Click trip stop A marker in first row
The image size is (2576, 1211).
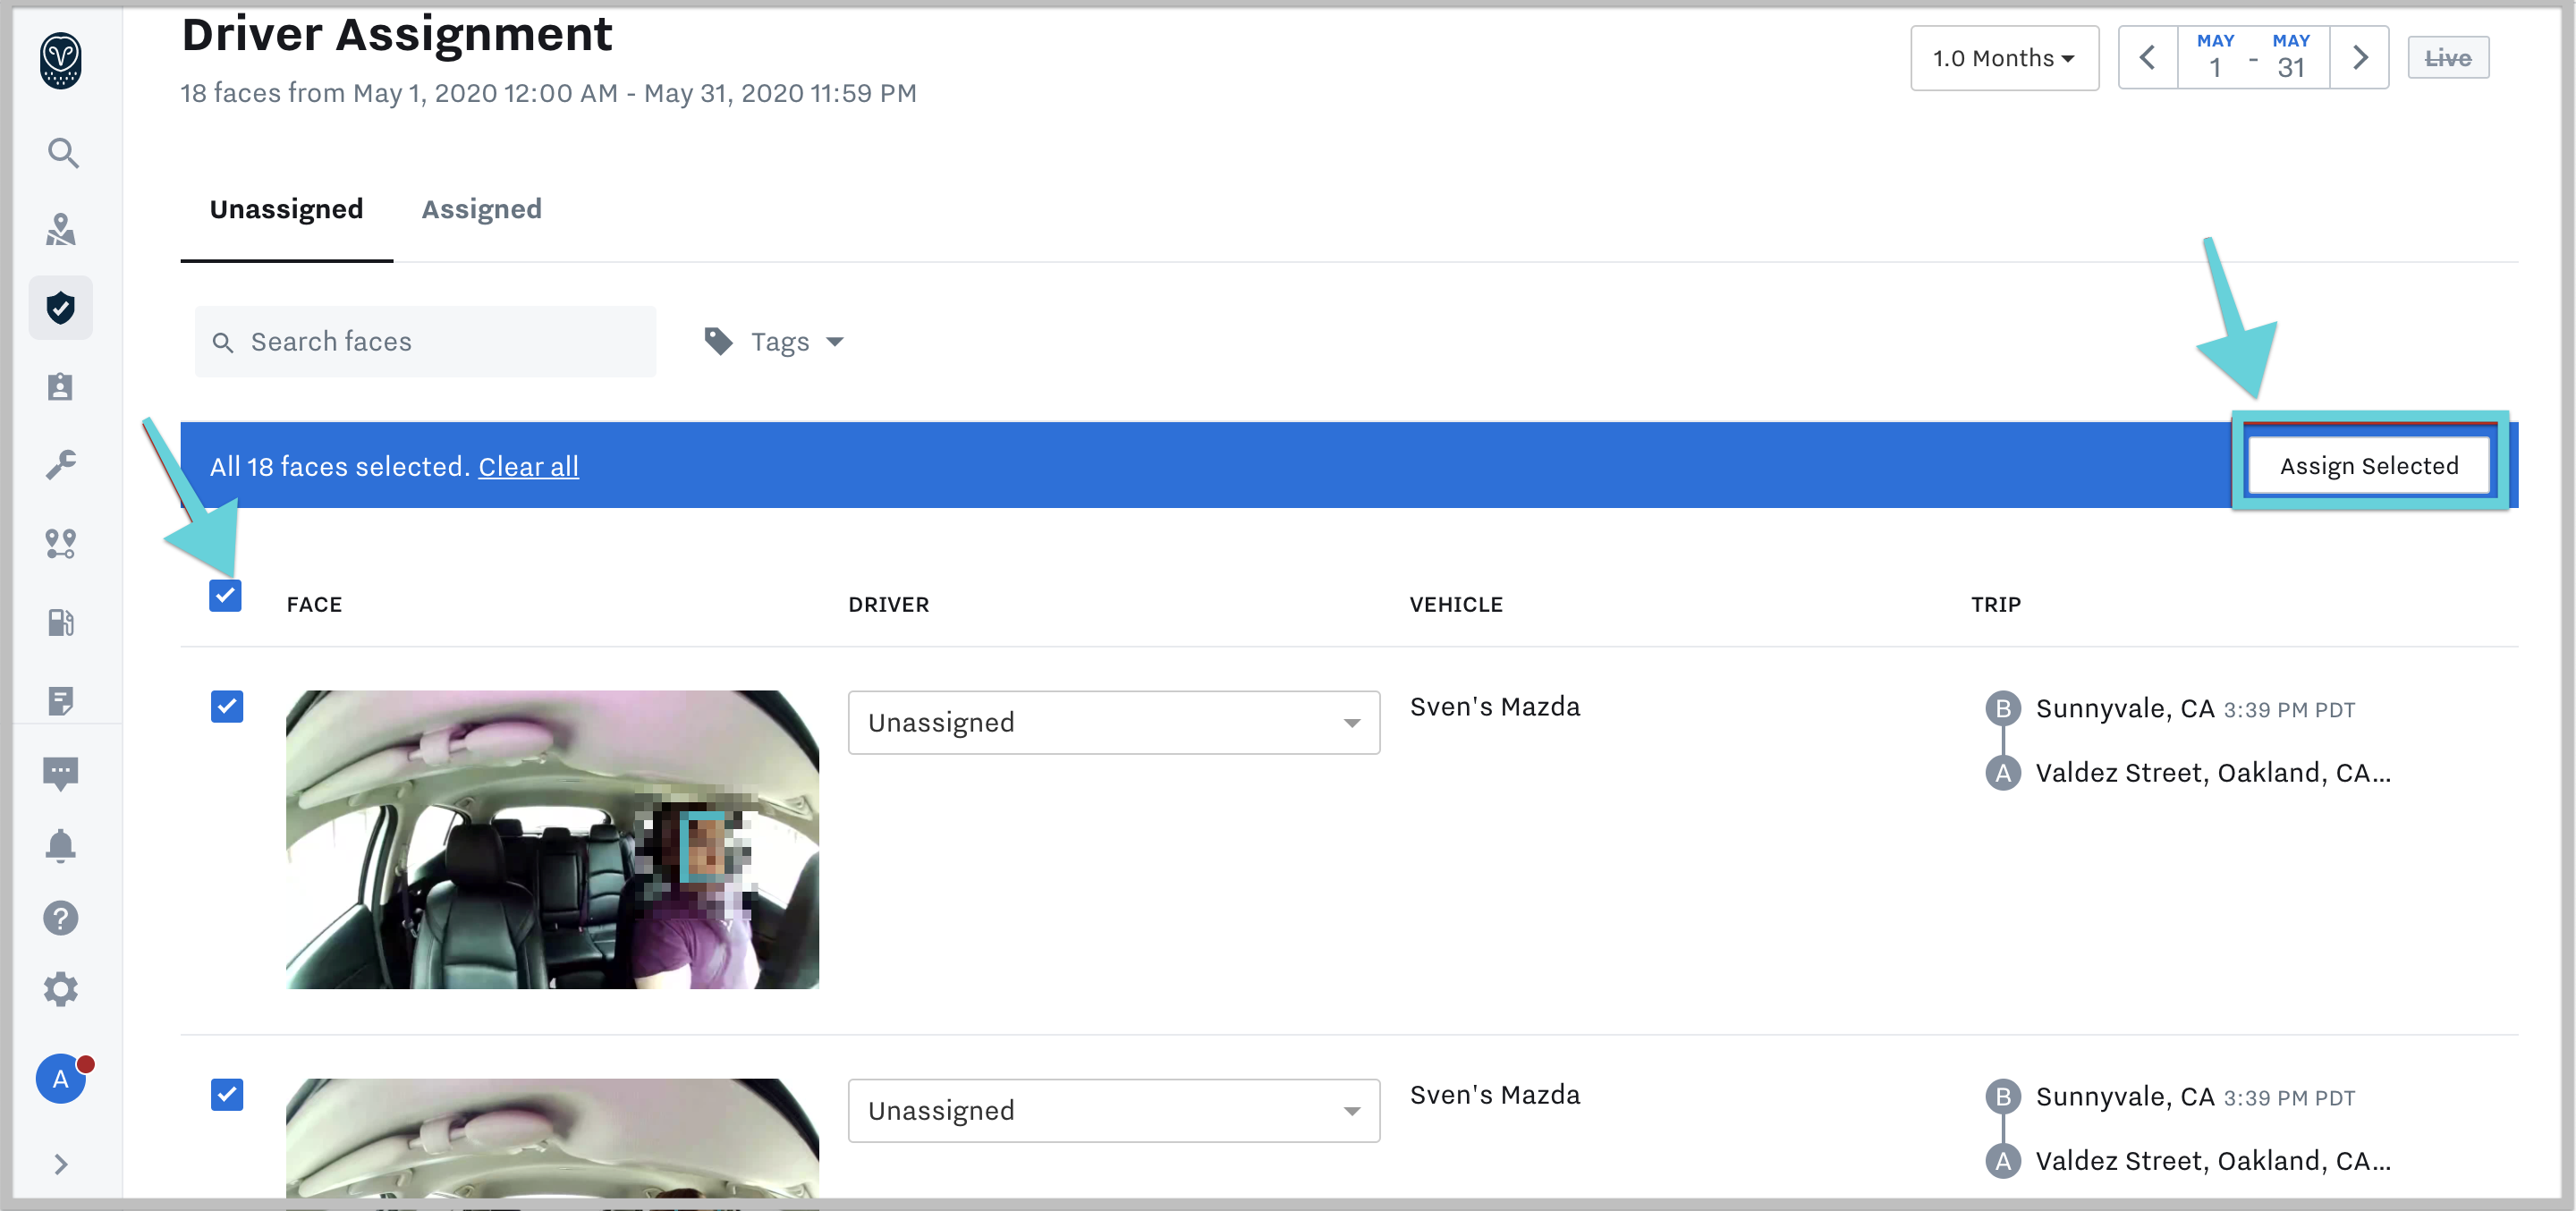tap(2003, 773)
